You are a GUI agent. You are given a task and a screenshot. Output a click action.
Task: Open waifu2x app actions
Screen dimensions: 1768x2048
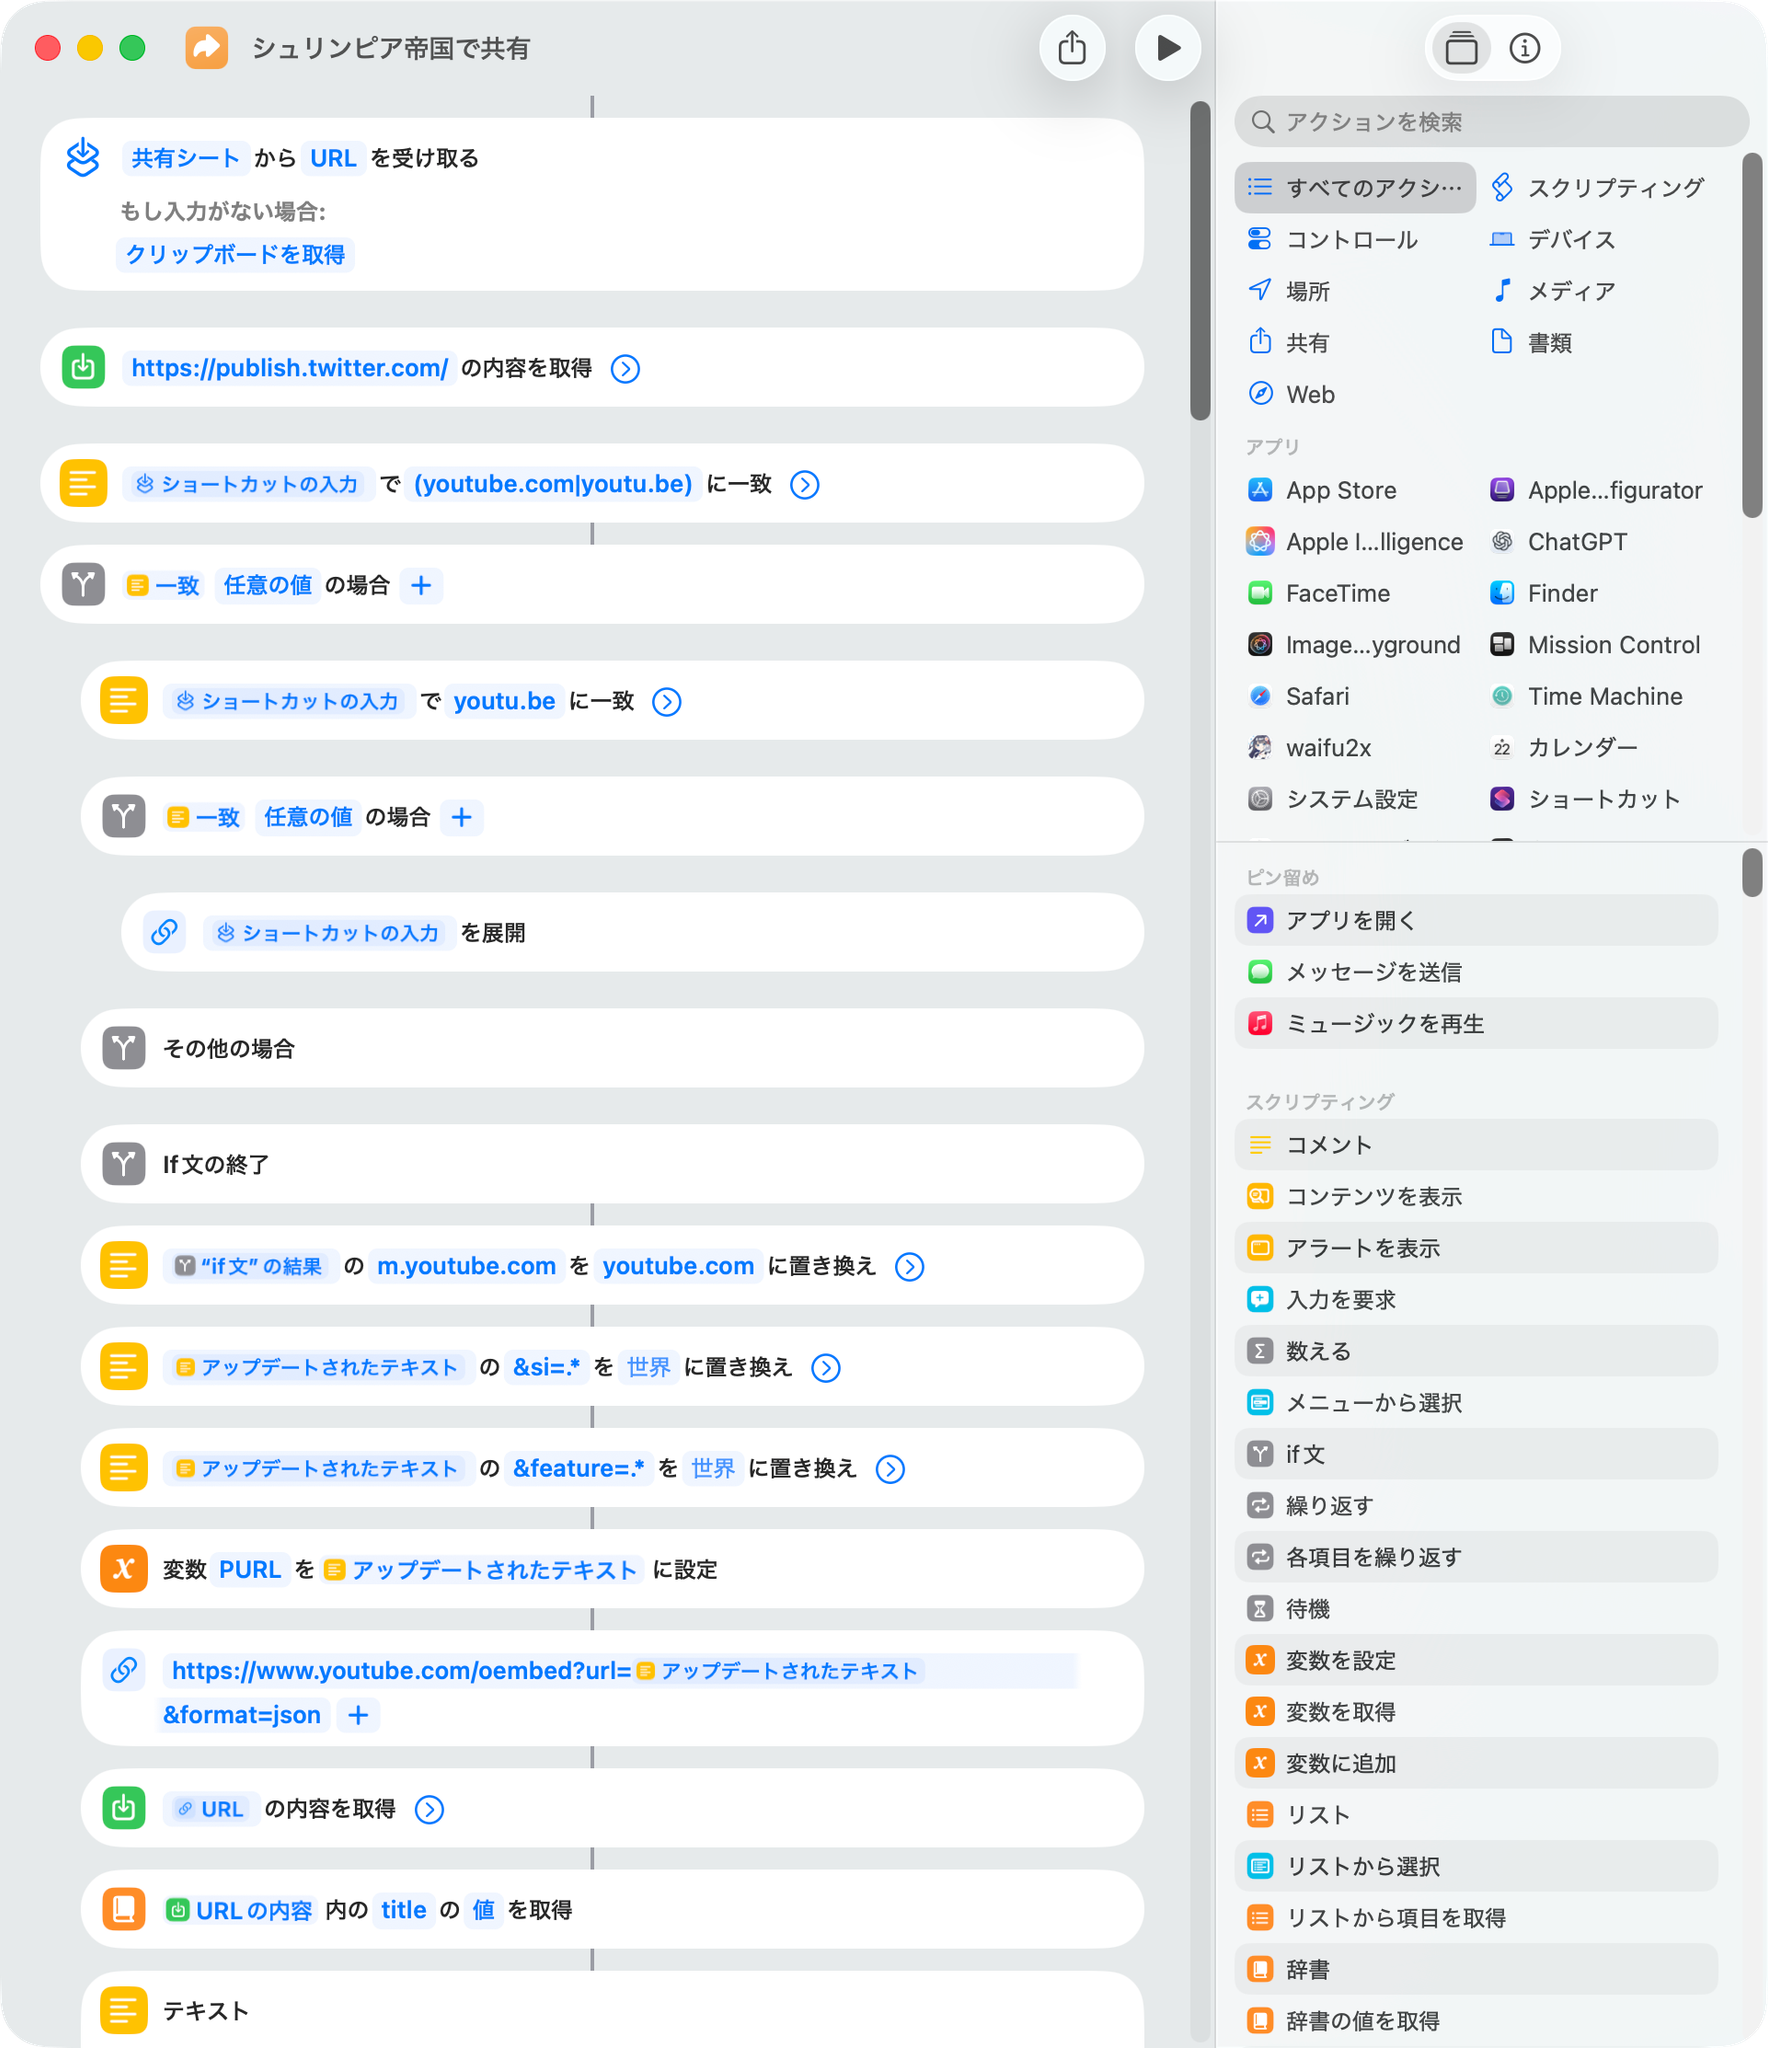(x=1309, y=747)
